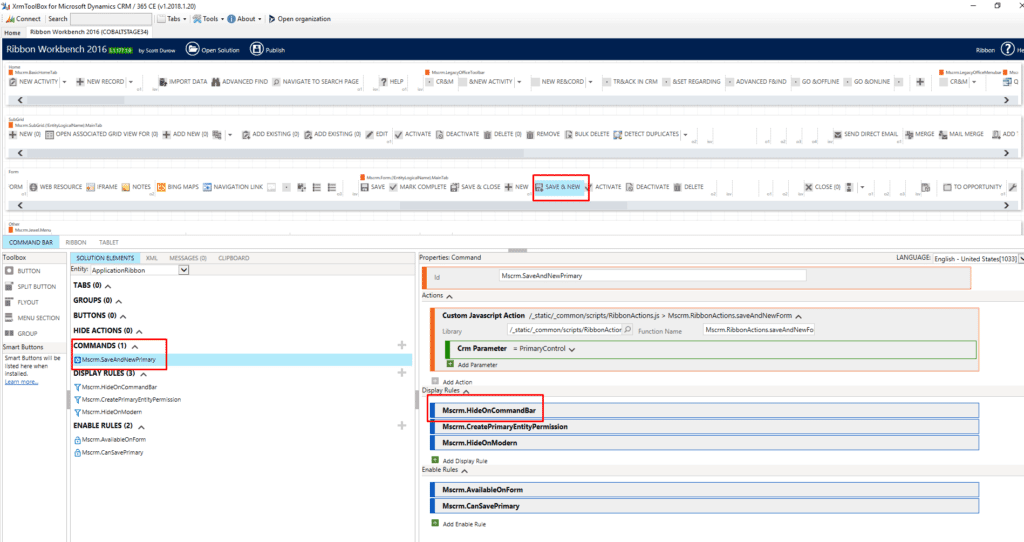Switch to the Ribbon view tab

(76, 242)
